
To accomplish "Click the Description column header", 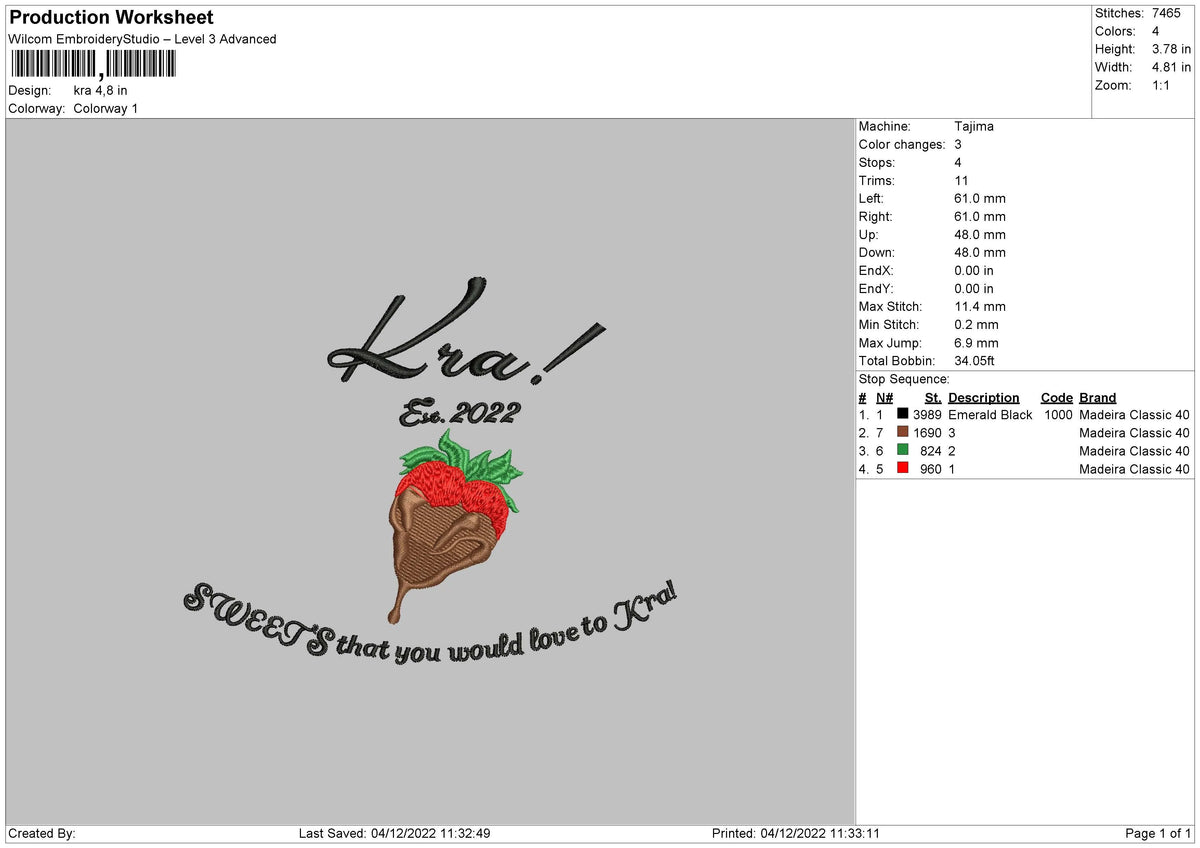I will 985,397.
